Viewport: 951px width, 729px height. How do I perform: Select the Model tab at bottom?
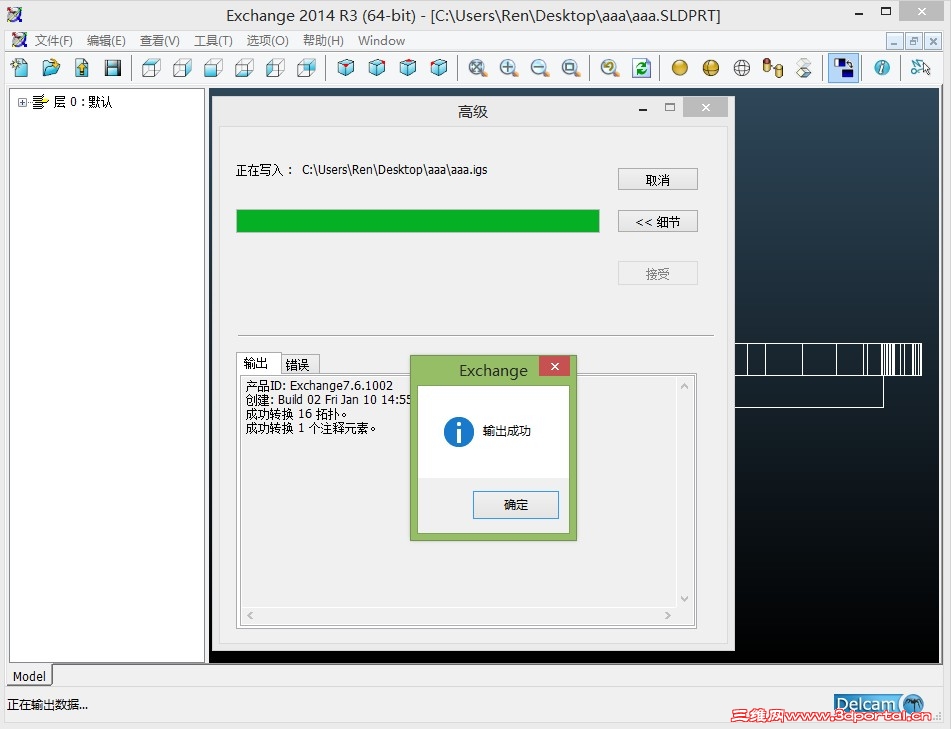(29, 676)
